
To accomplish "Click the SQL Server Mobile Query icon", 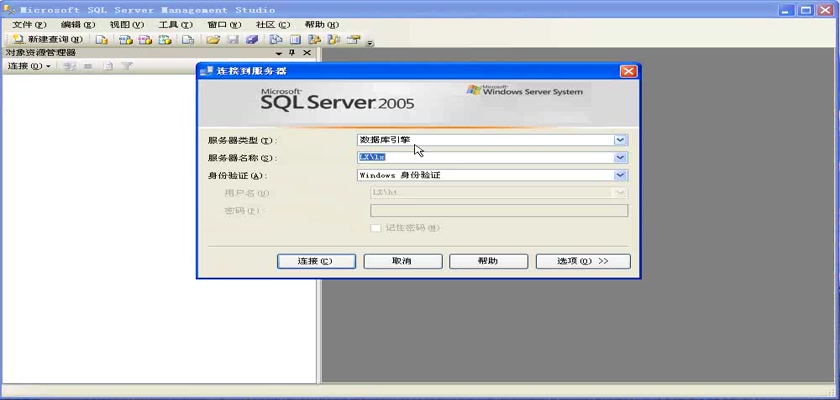I will pyautogui.click(x=188, y=40).
